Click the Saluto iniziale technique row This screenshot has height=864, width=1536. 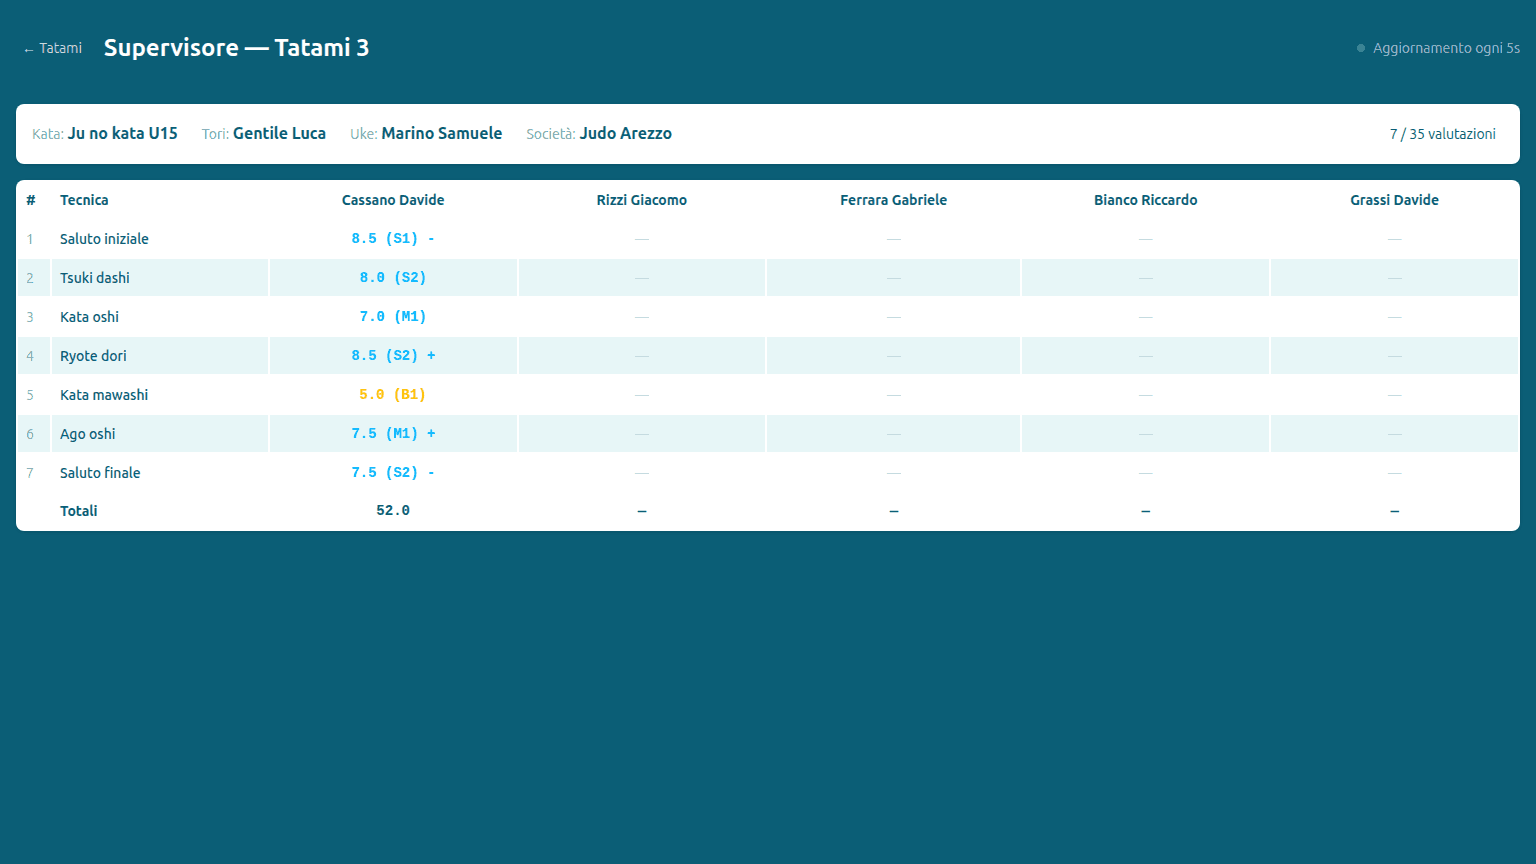[x=768, y=239]
